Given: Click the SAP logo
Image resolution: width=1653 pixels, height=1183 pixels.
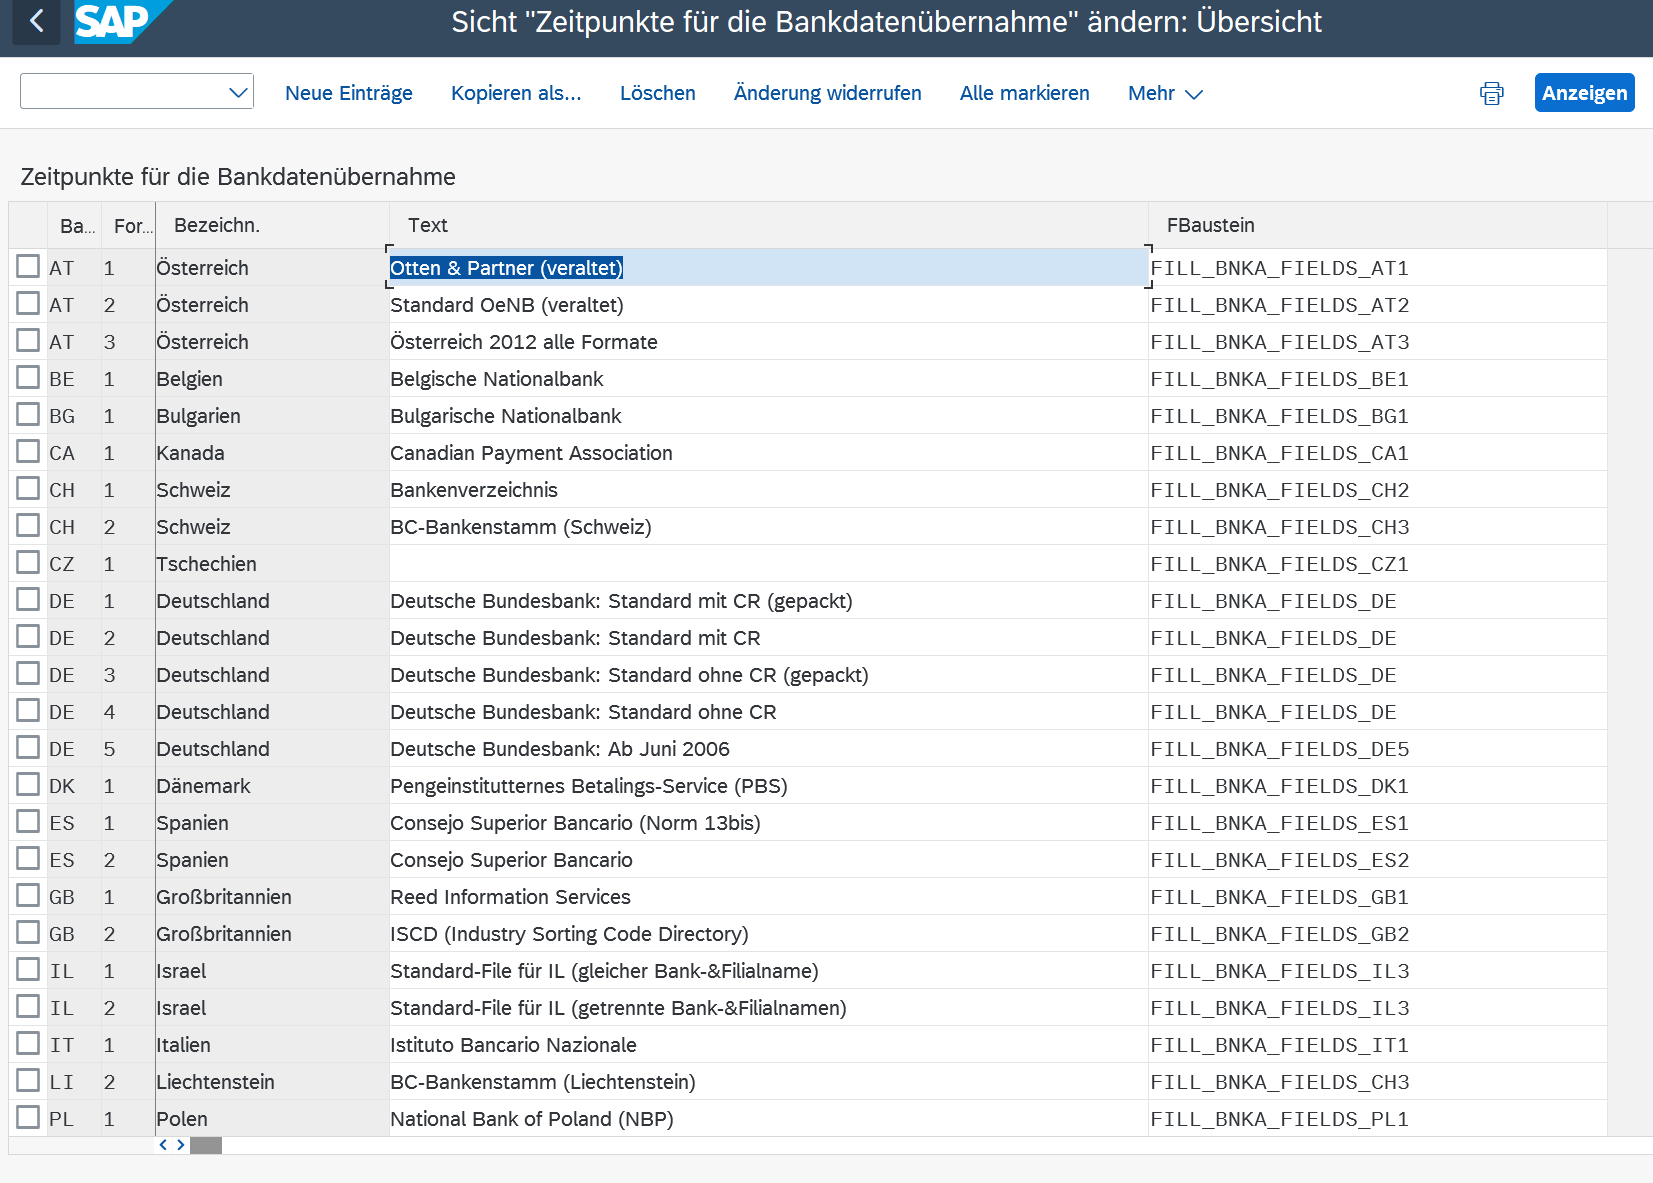Looking at the screenshot, I should point(114,21).
